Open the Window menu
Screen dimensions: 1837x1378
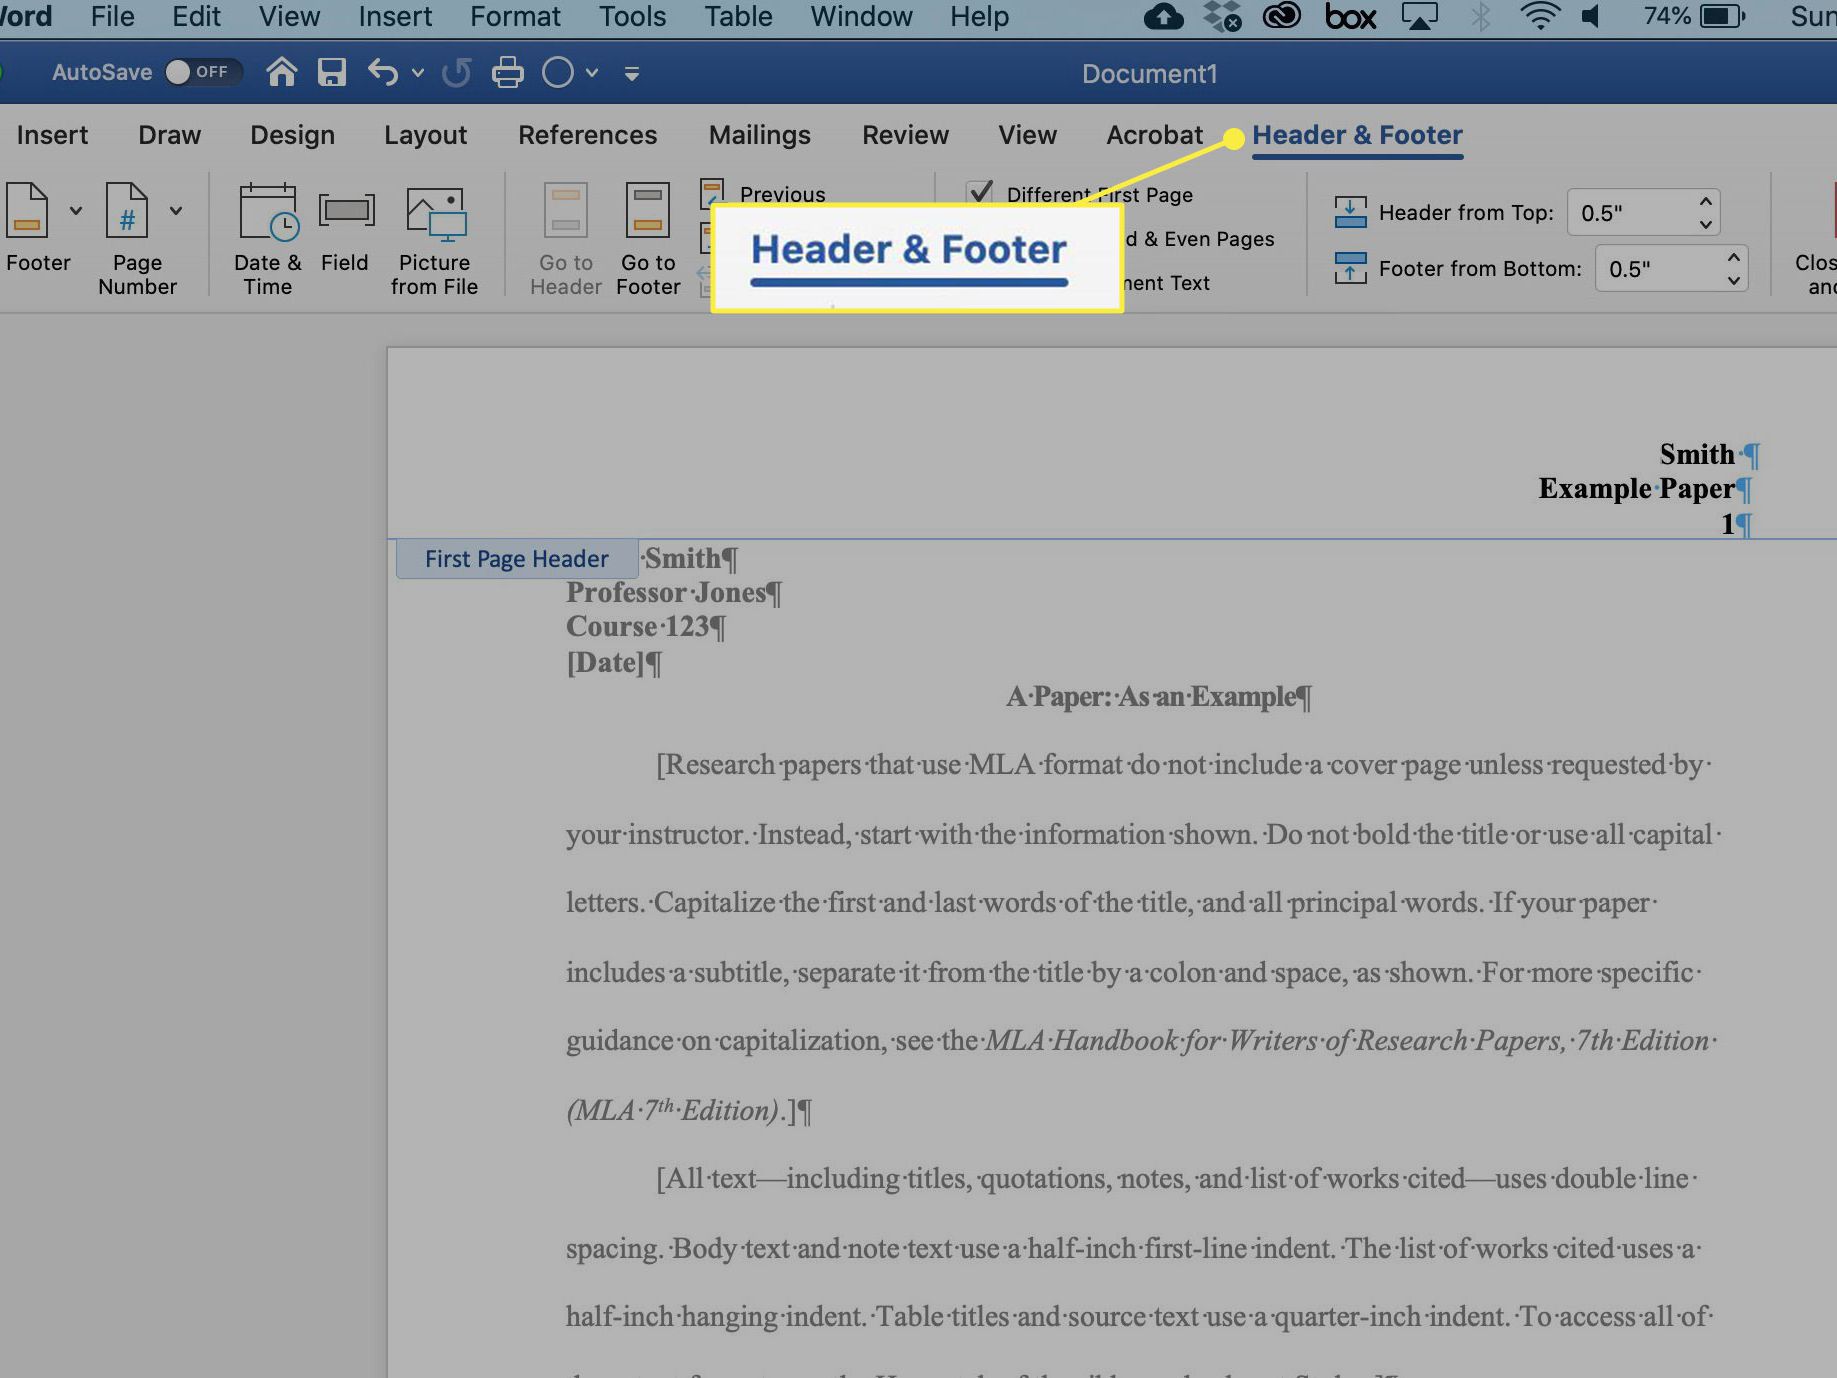[861, 17]
